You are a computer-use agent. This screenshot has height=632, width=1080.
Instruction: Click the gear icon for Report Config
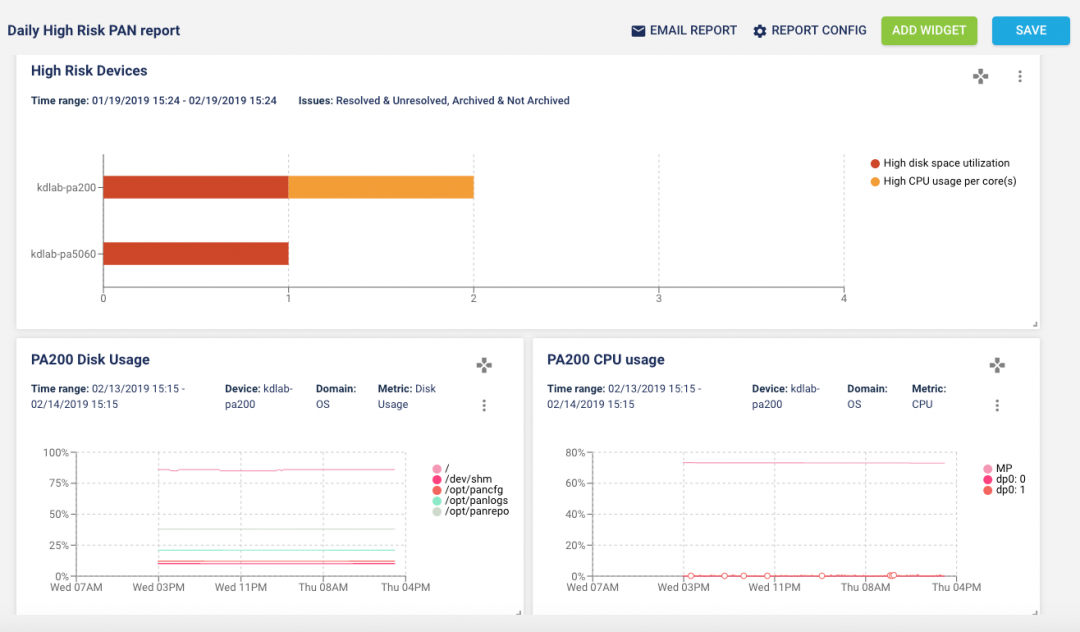click(x=760, y=31)
